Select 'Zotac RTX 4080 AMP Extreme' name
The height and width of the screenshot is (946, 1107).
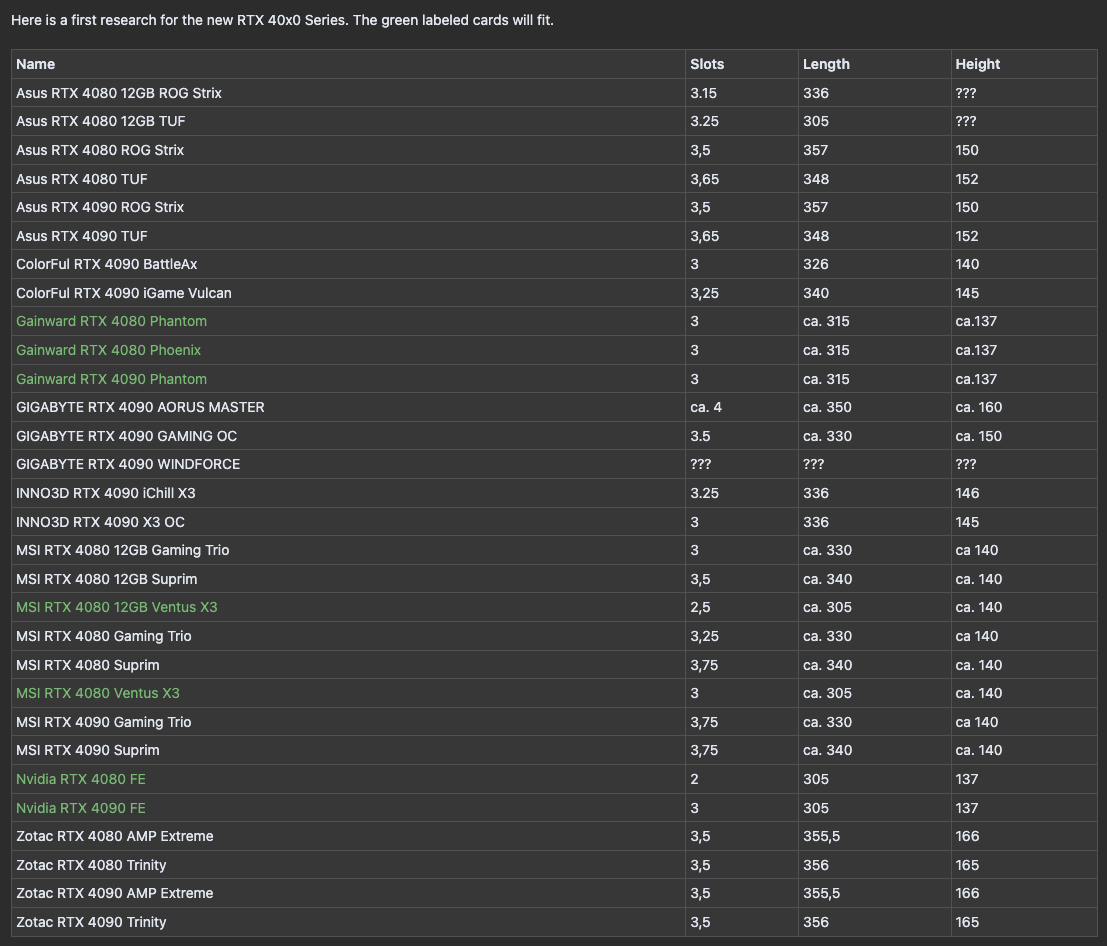coord(114,837)
